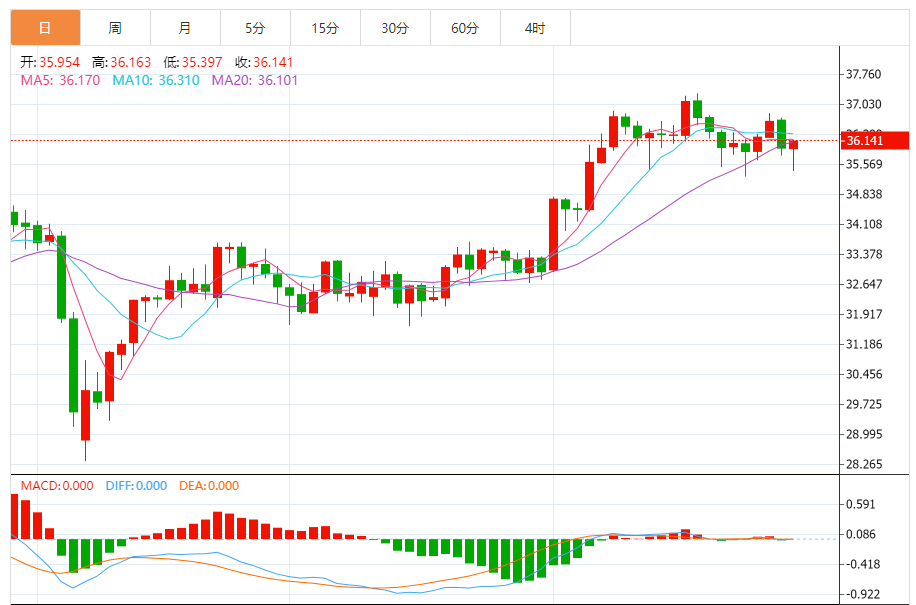The width and height of the screenshot is (916, 605).
Task: Click the MACD:0.000 indicator label
Action: (57, 486)
